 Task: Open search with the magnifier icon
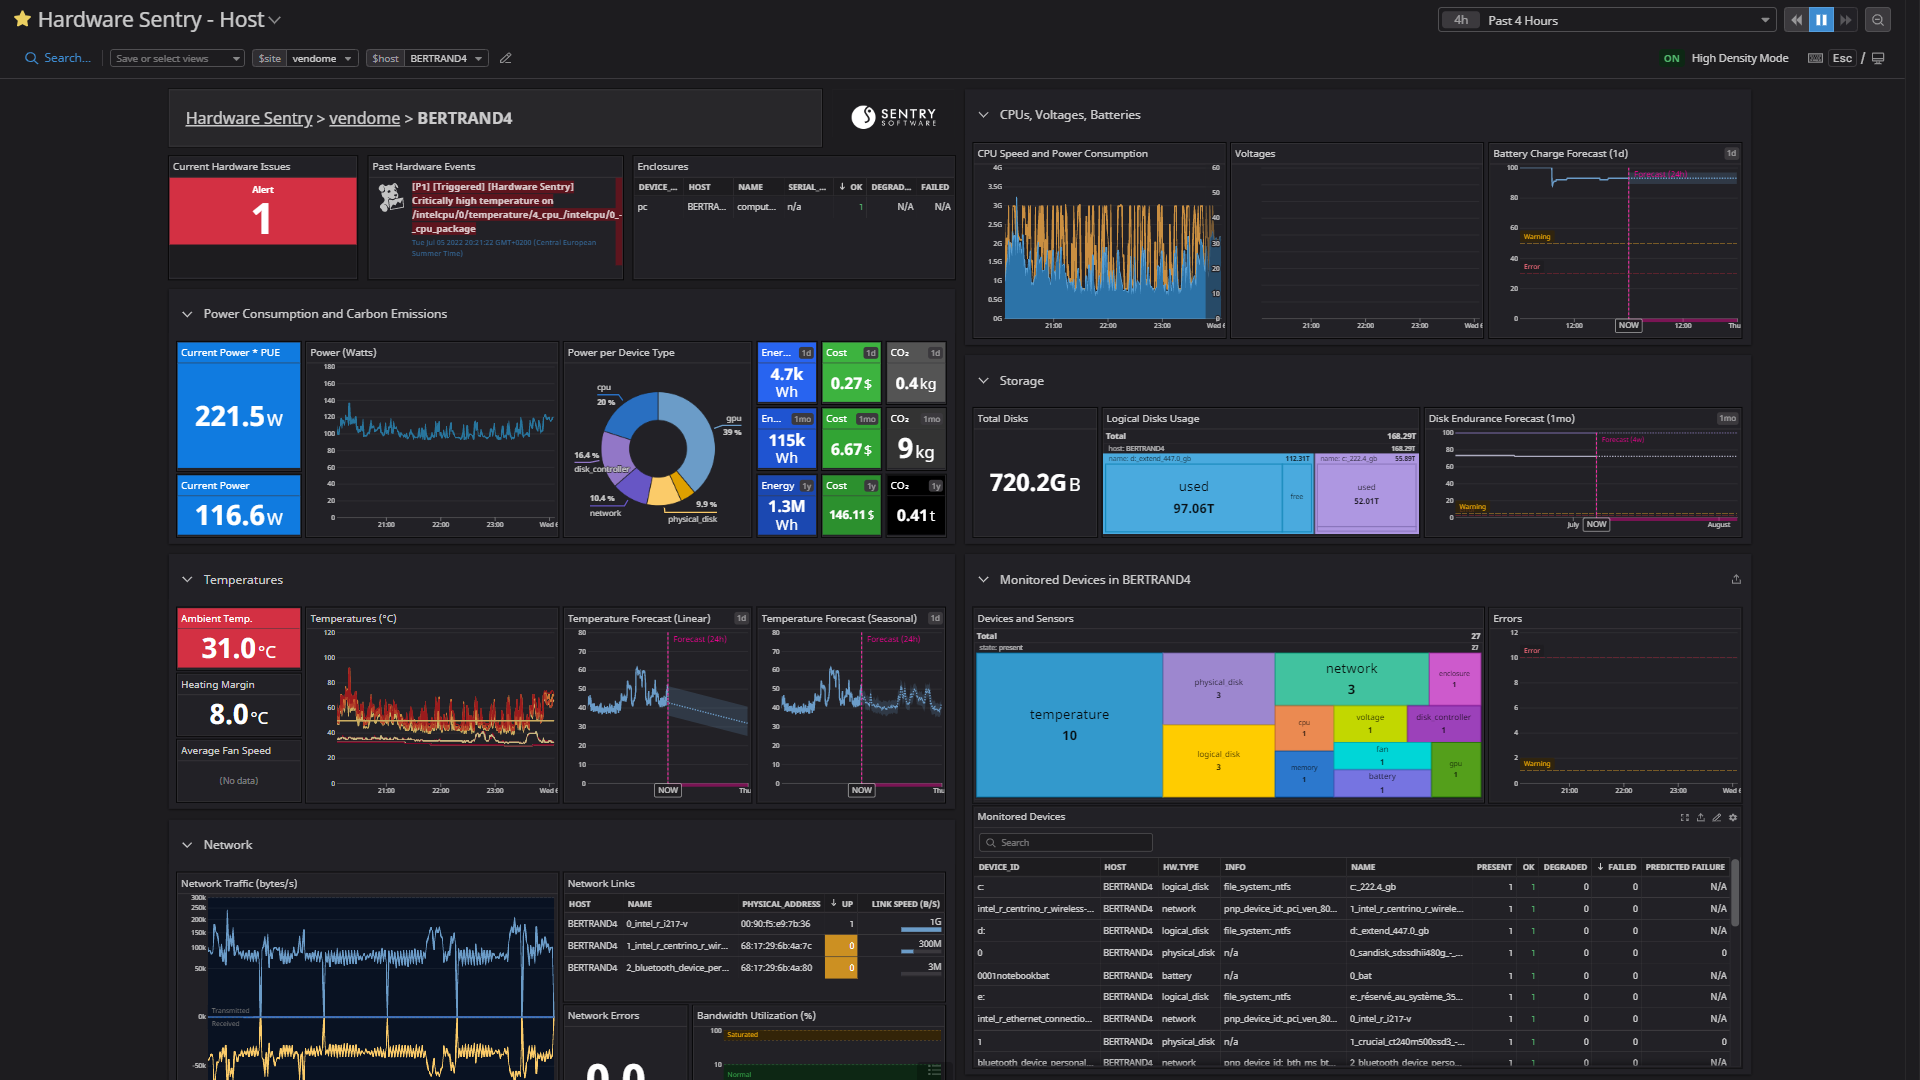pos(30,57)
